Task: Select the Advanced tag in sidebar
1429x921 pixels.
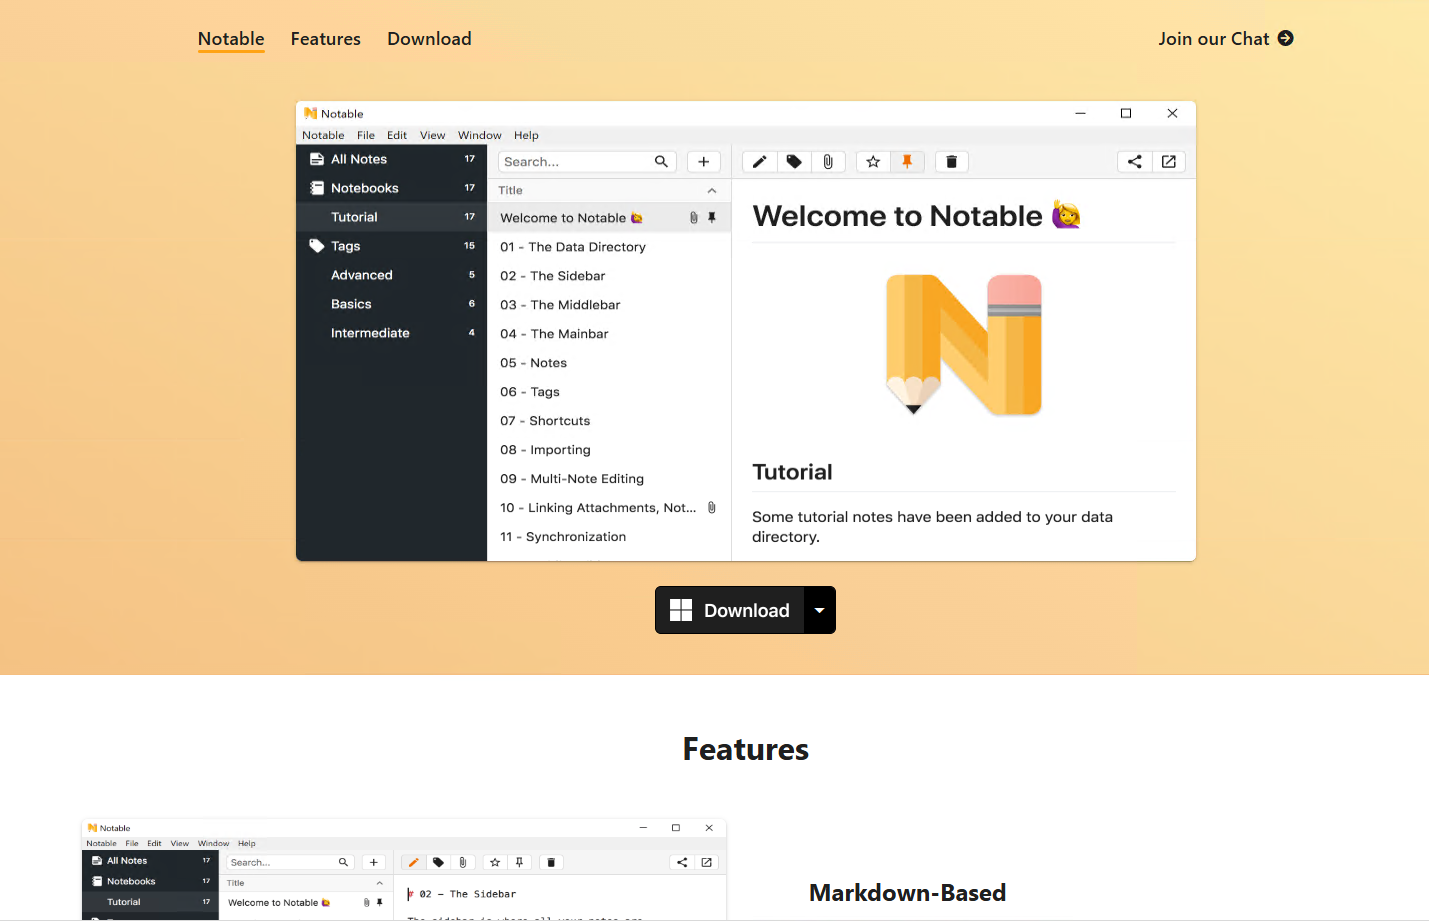Action: [x=391, y=275]
